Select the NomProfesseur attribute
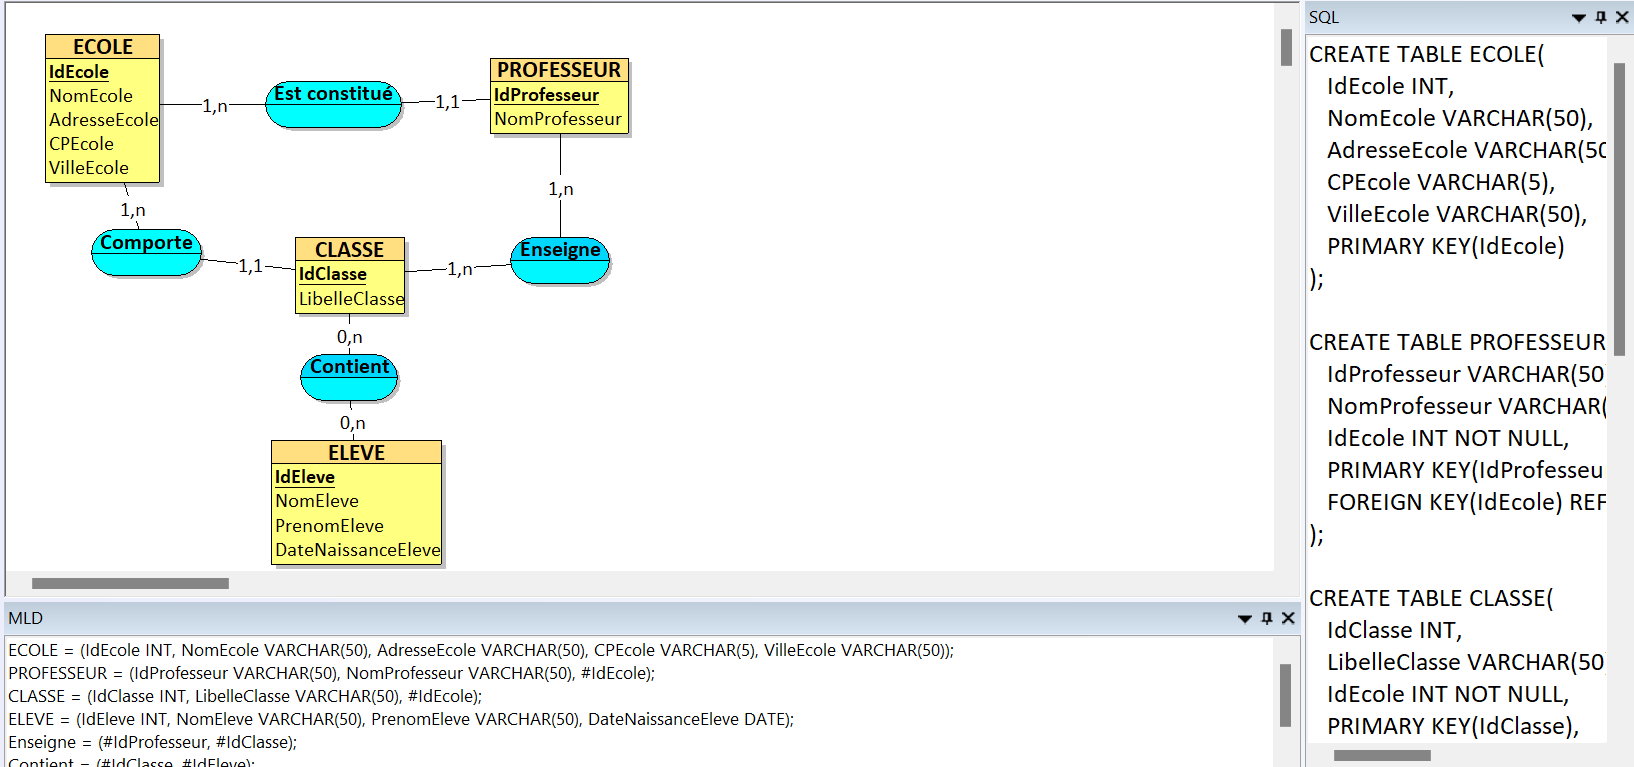This screenshot has height=767, width=1634. pyautogui.click(x=558, y=119)
